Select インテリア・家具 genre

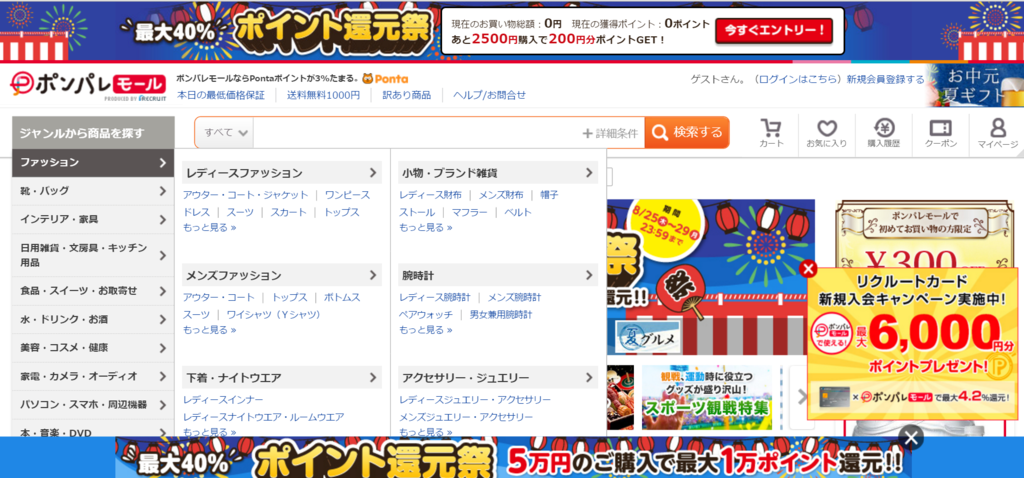point(93,219)
